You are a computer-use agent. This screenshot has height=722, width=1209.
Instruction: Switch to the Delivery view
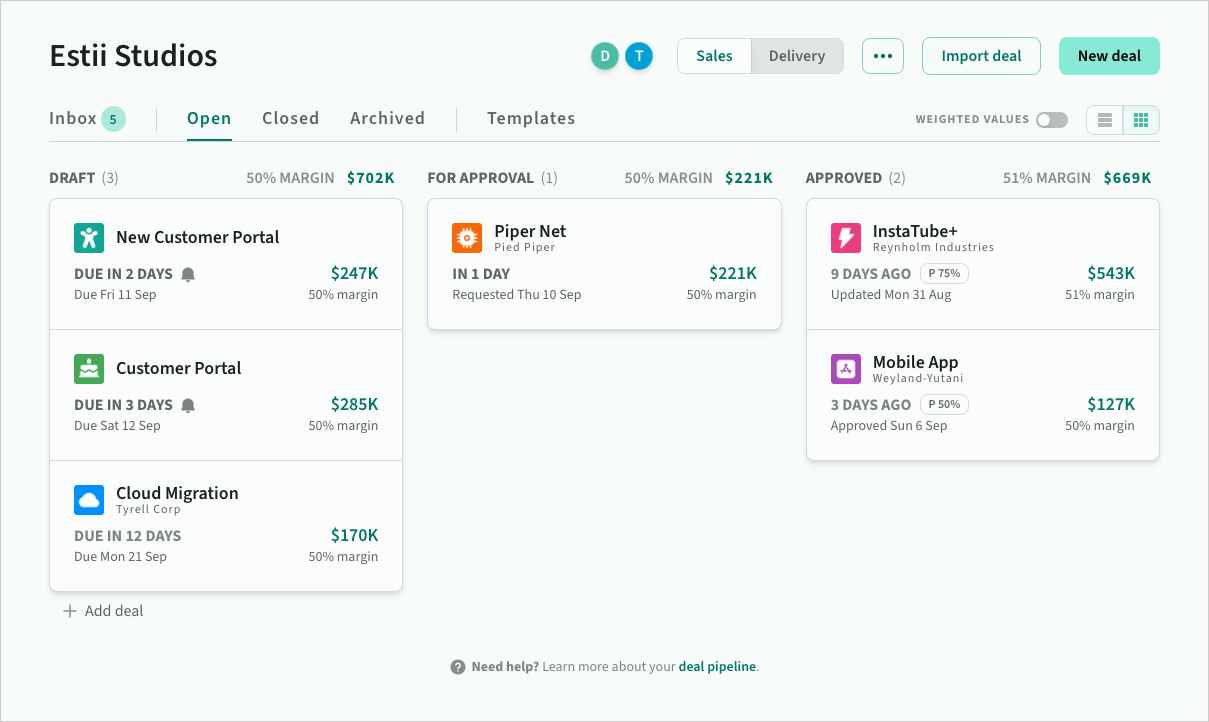click(797, 56)
